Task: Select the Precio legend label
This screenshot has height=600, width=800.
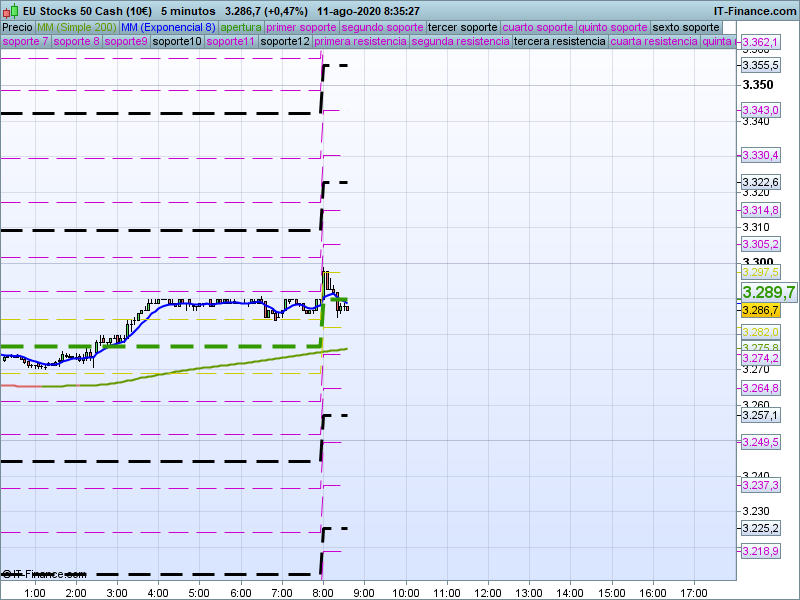Action: point(17,27)
